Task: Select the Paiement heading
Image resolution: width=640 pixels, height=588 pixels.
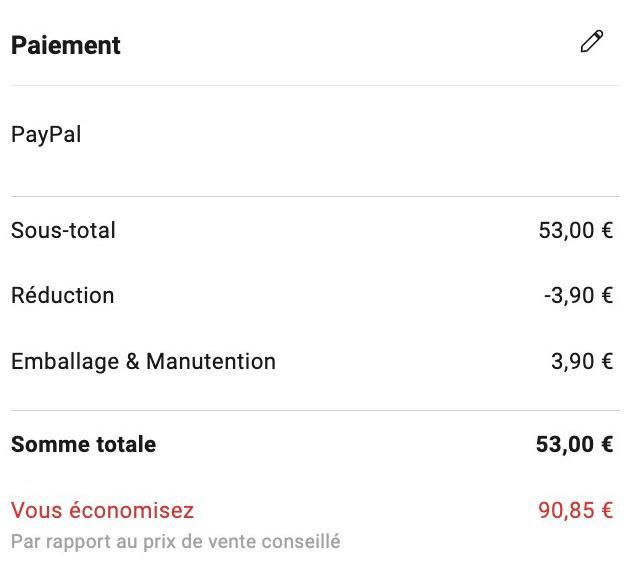Action: point(66,45)
